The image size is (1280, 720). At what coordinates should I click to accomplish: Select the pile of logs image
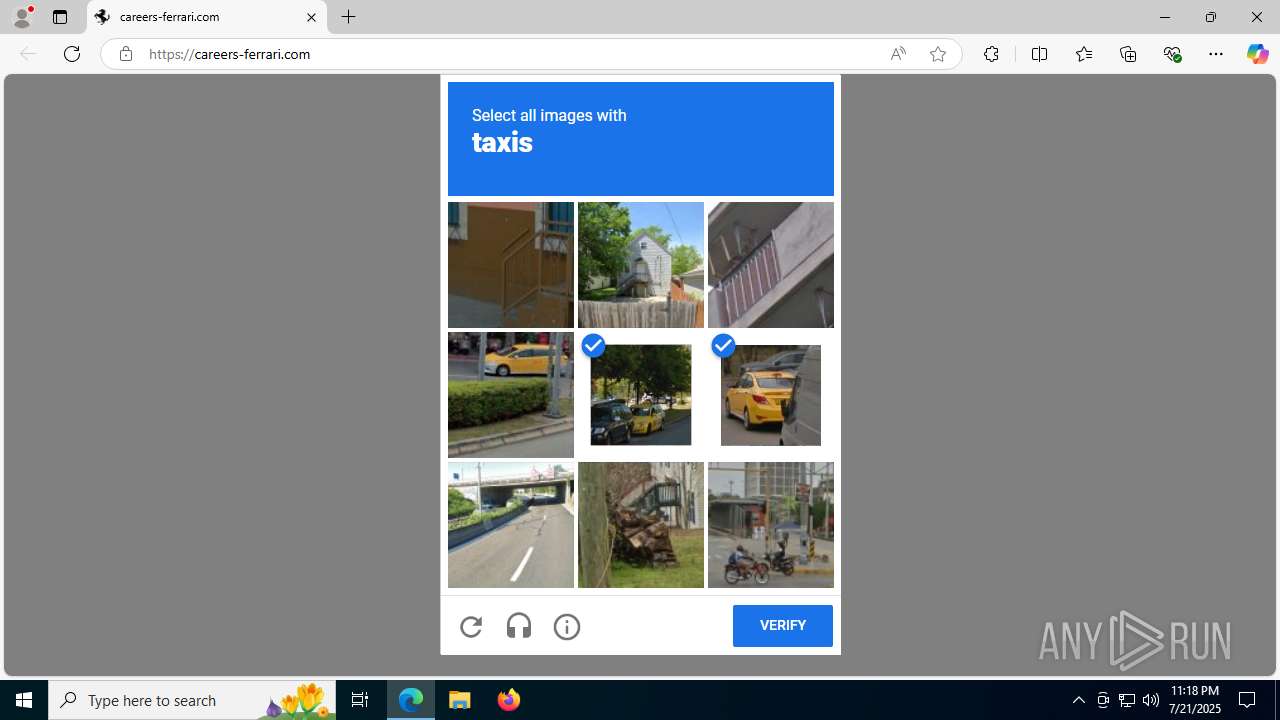coord(641,525)
